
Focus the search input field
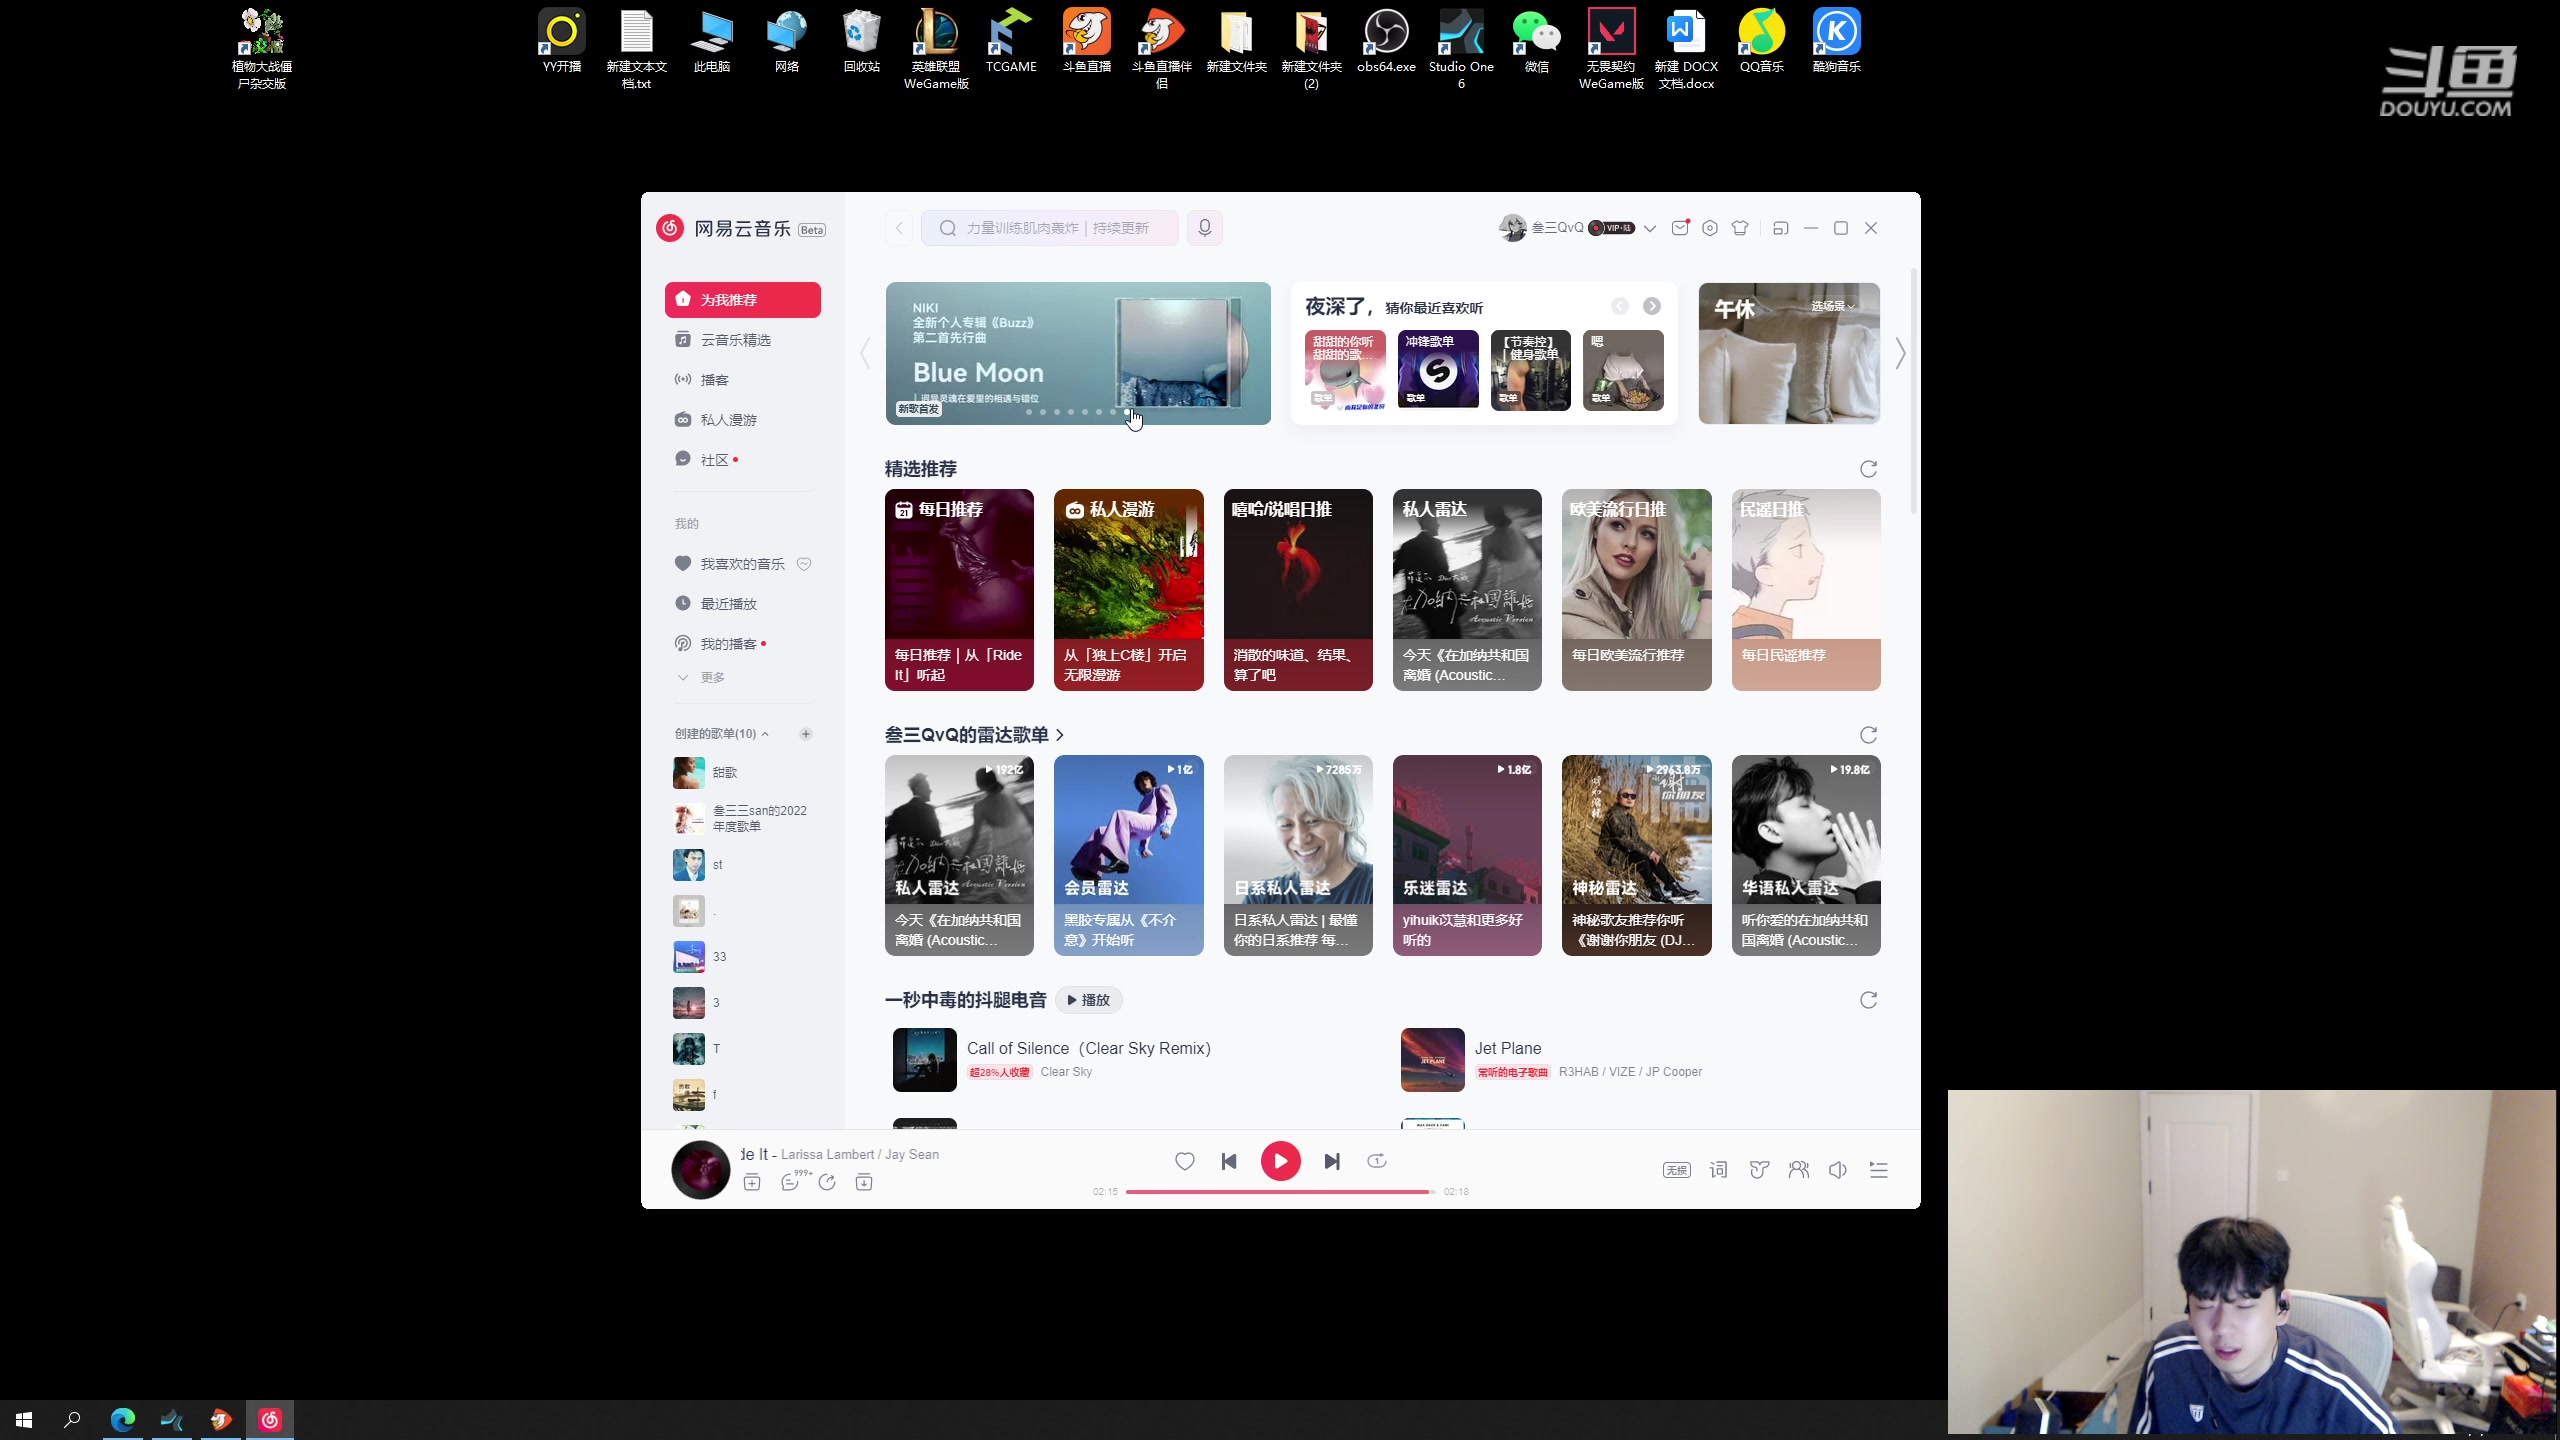pyautogui.click(x=1050, y=228)
